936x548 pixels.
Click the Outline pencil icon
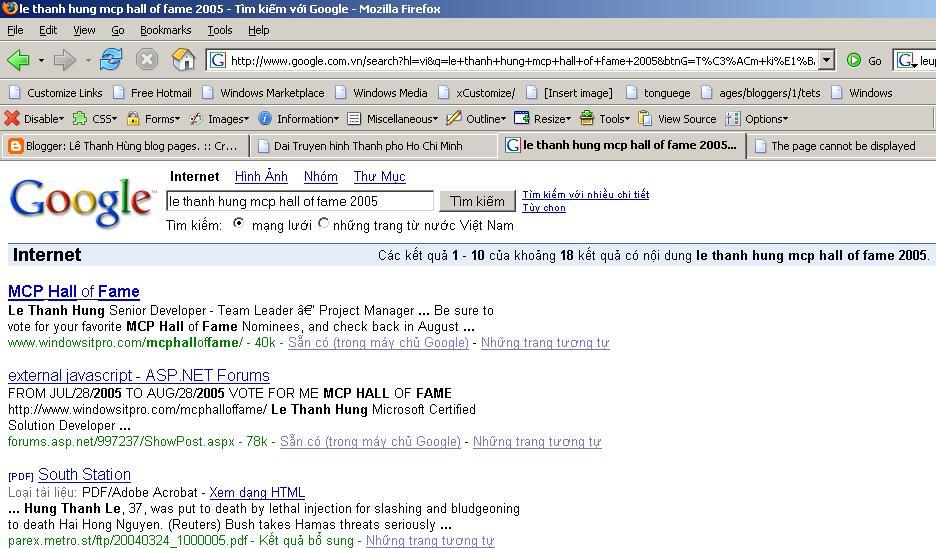454,118
